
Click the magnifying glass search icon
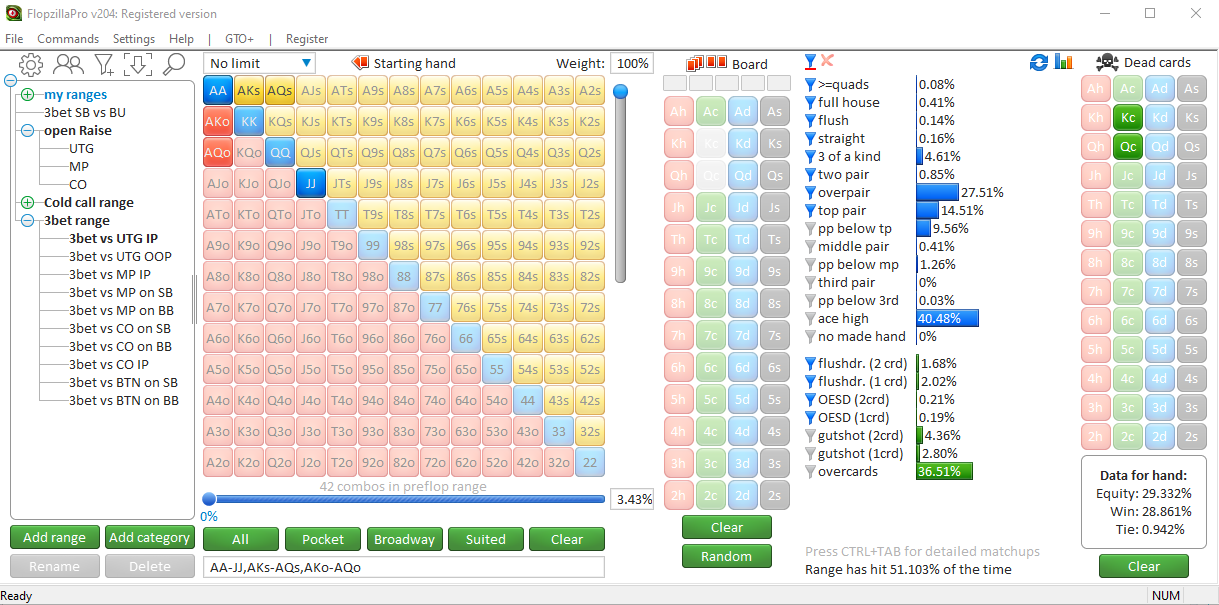click(174, 65)
